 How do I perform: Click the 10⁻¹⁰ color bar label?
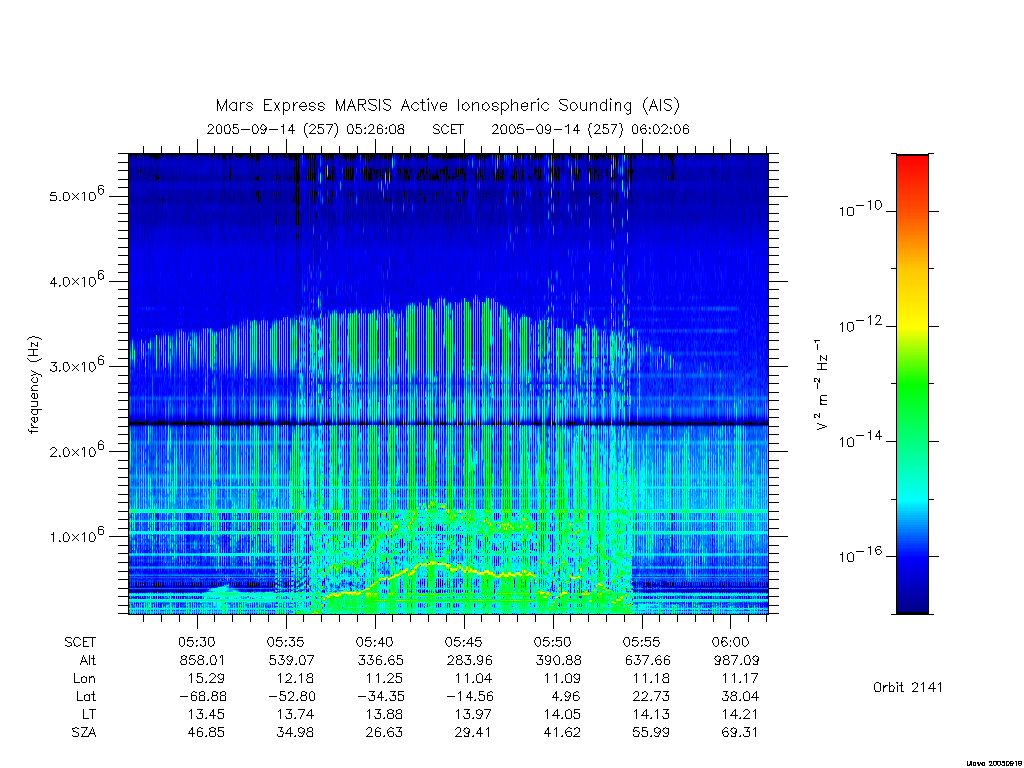point(860,209)
